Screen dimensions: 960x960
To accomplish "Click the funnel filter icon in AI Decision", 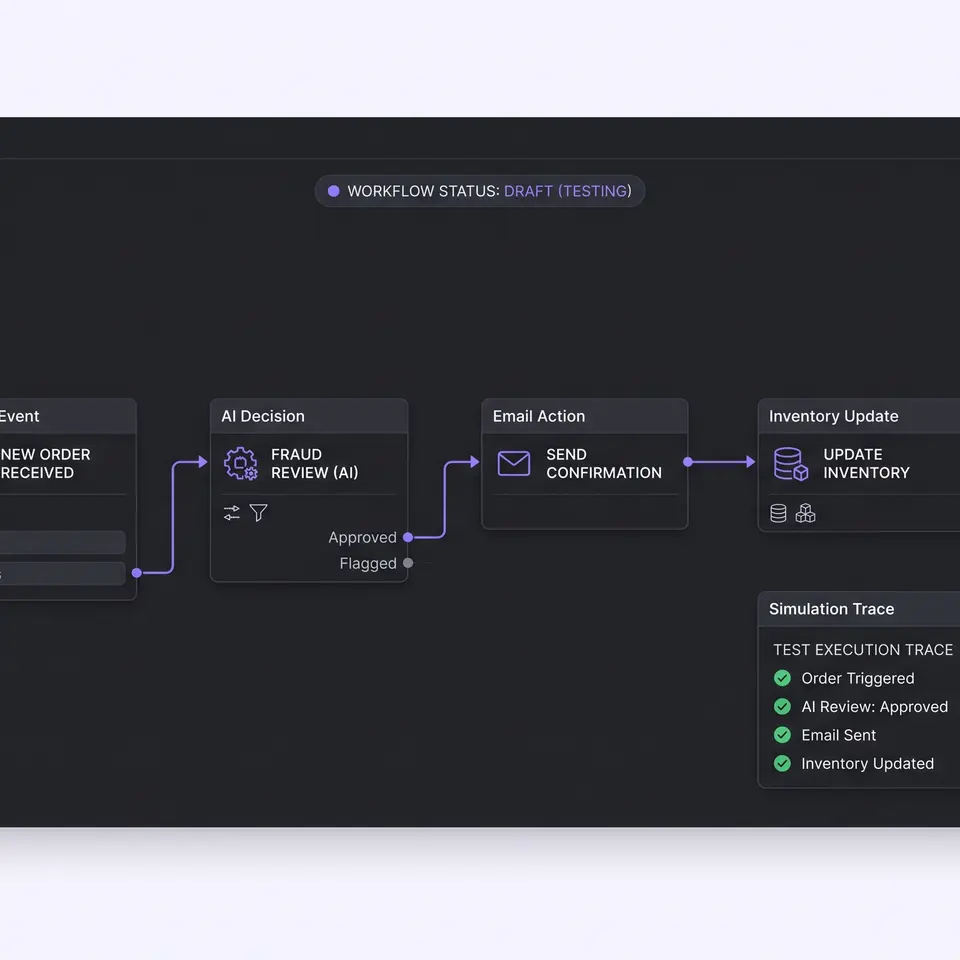I will point(258,512).
